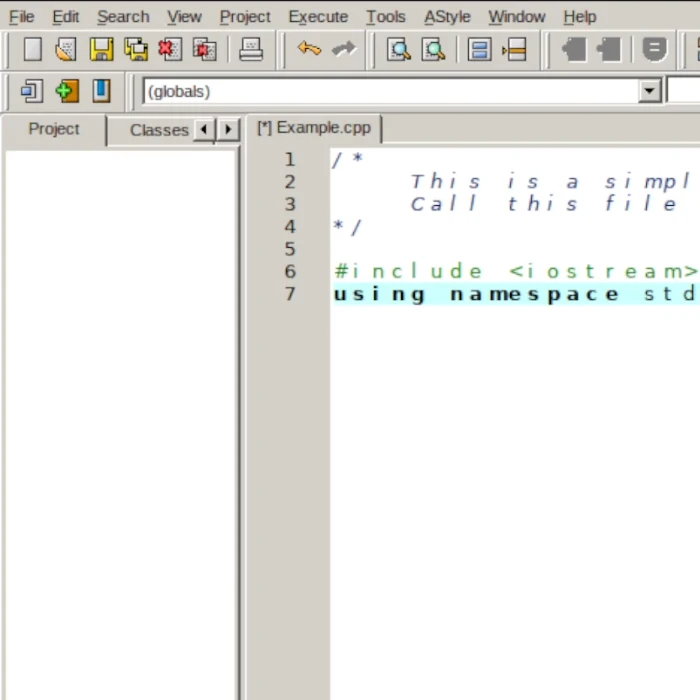Open the Tools menu
Image resolution: width=700 pixels, height=700 pixels.
coord(386,17)
